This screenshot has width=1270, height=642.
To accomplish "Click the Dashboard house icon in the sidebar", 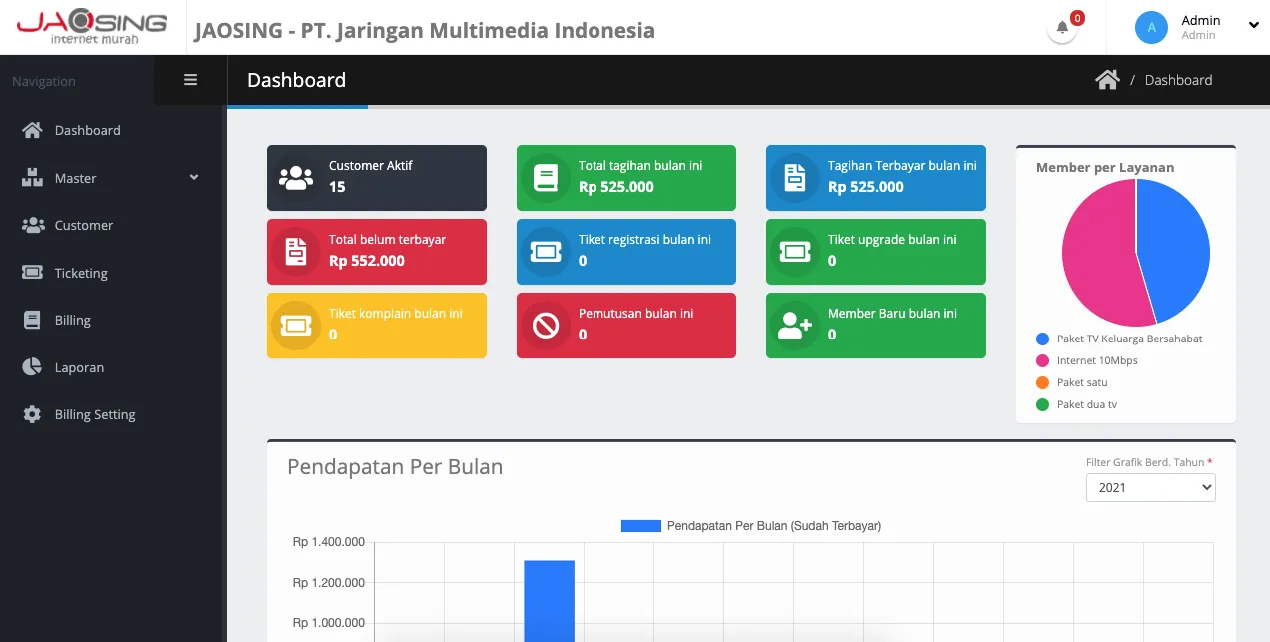I will [x=32, y=130].
